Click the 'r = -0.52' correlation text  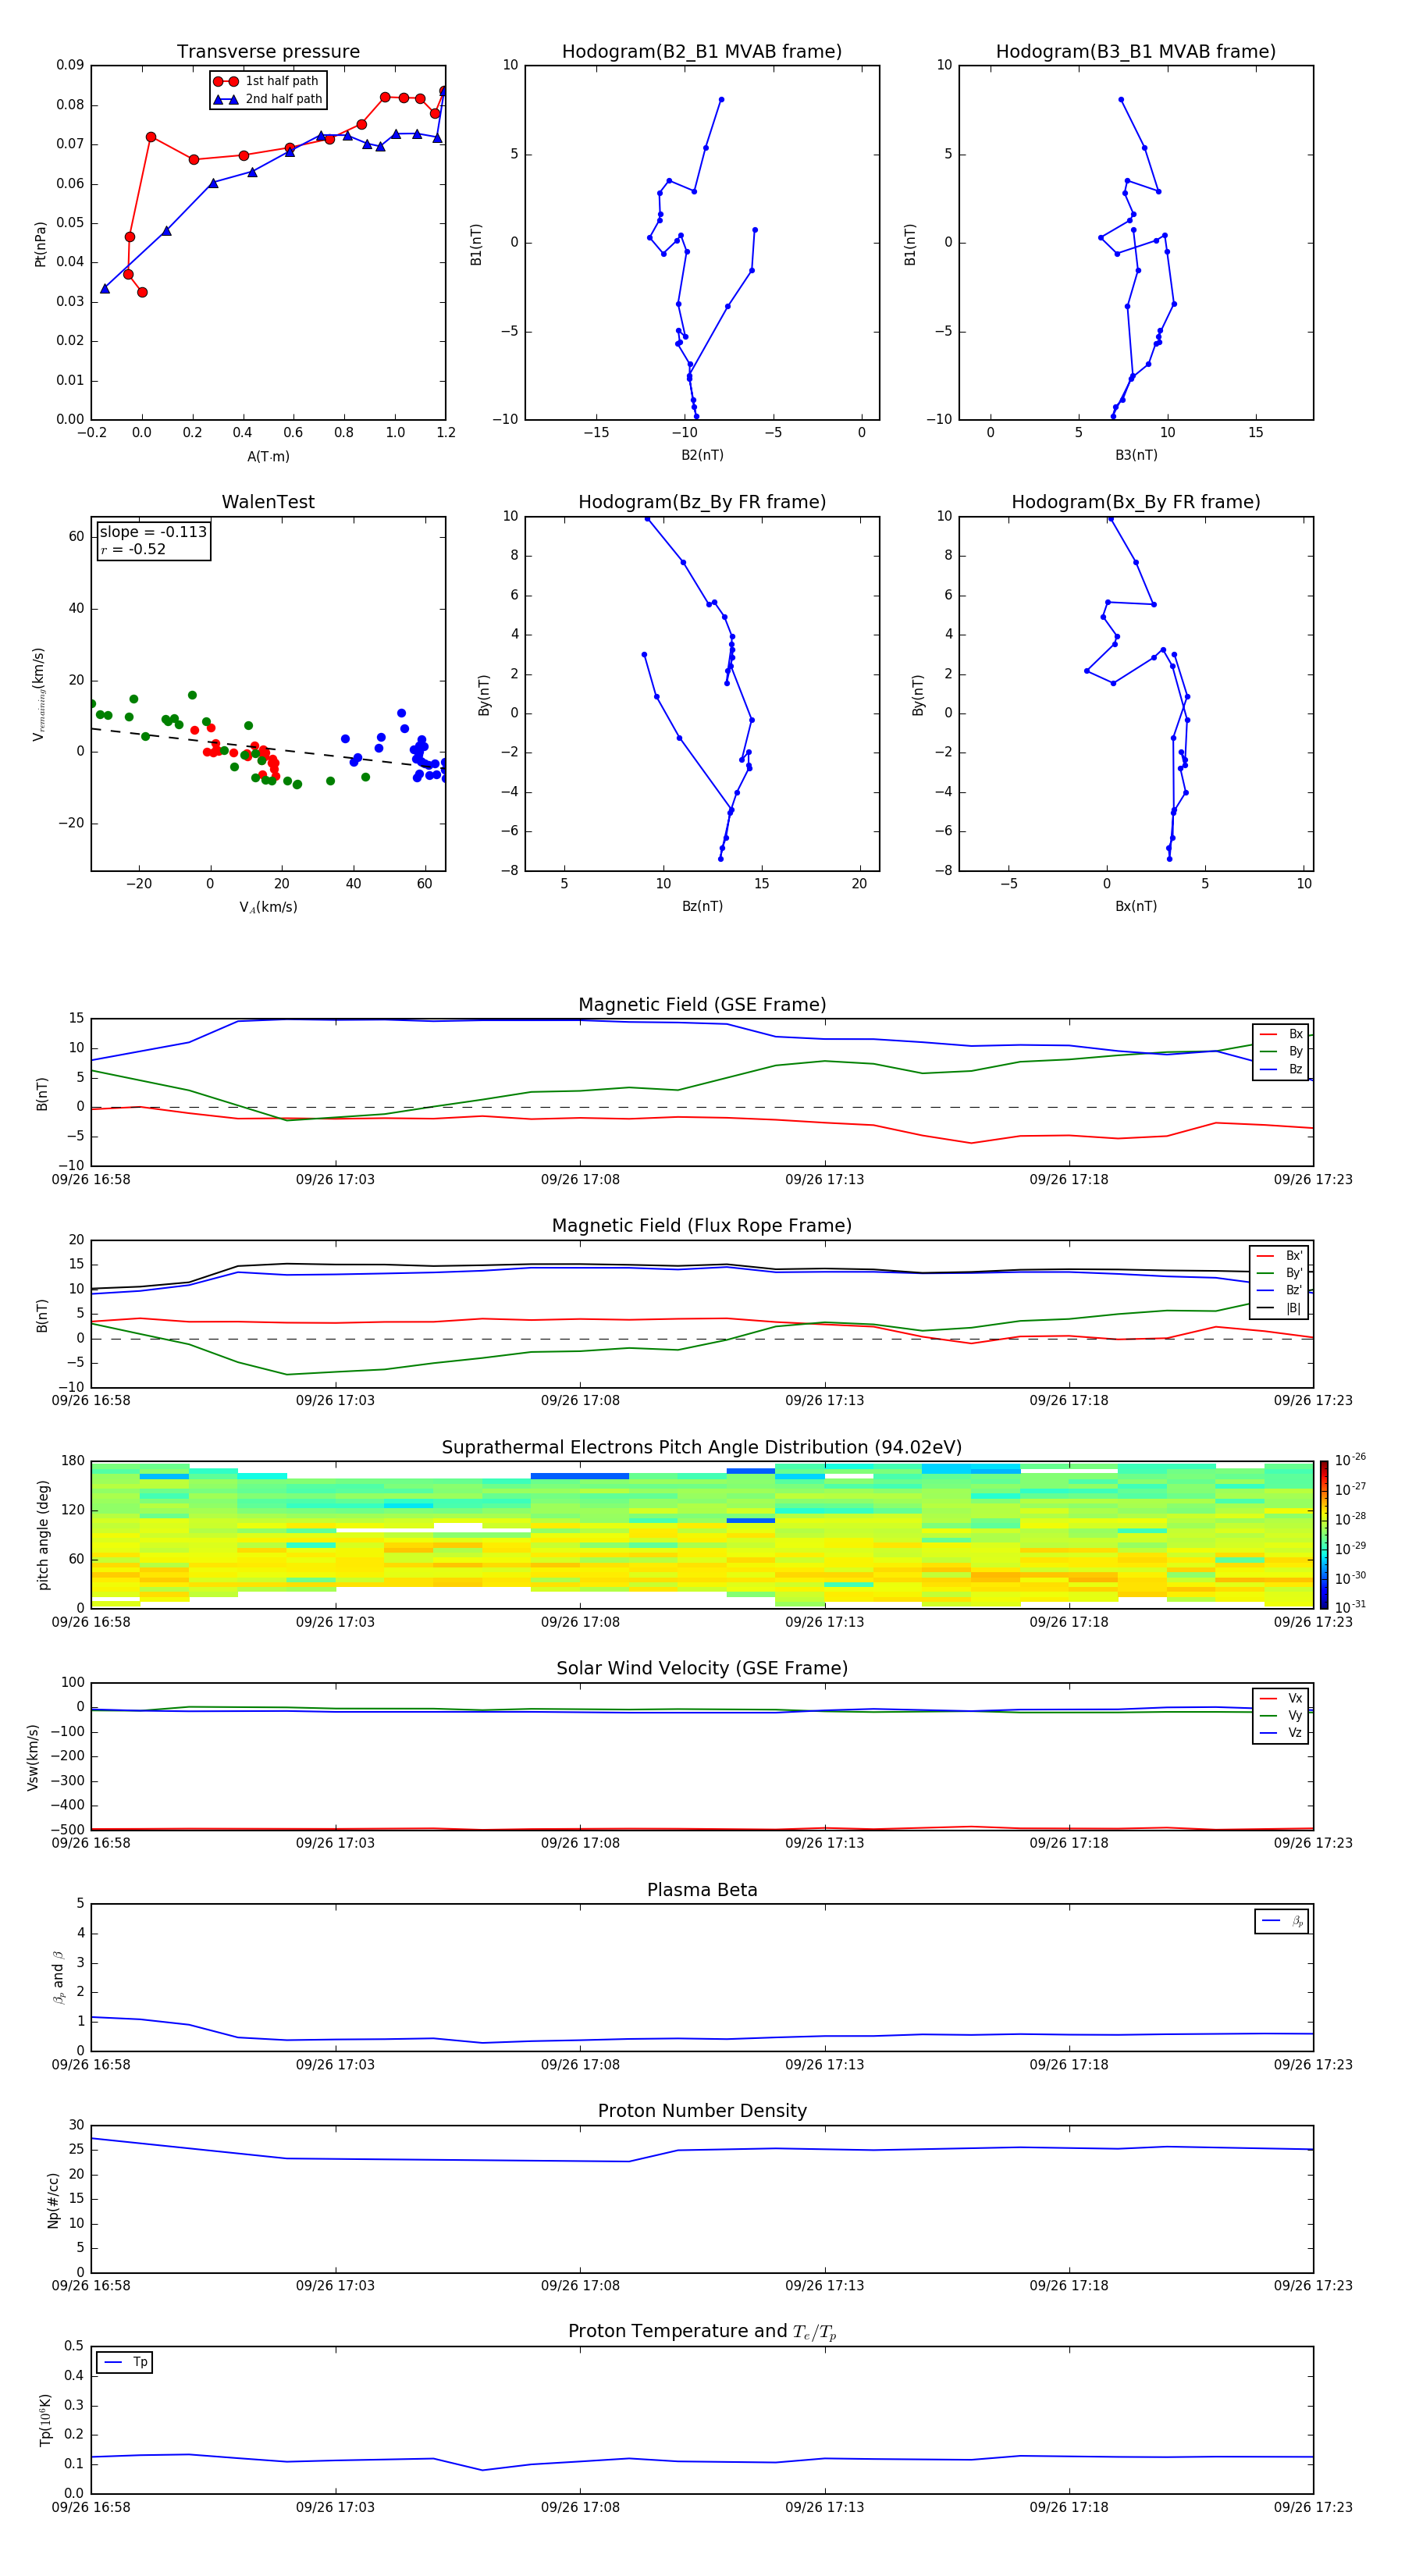(x=133, y=549)
